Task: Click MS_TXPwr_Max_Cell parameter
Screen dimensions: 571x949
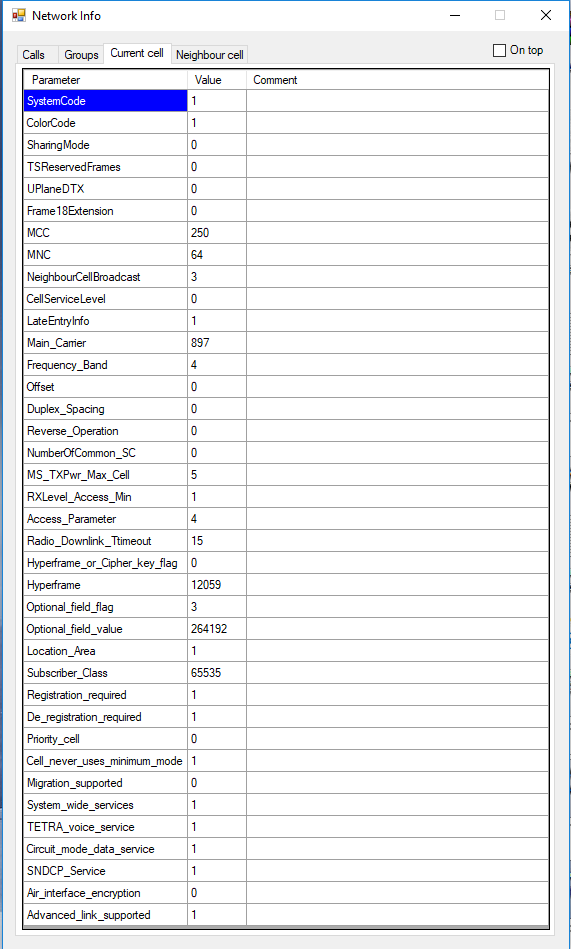Action: pos(105,475)
